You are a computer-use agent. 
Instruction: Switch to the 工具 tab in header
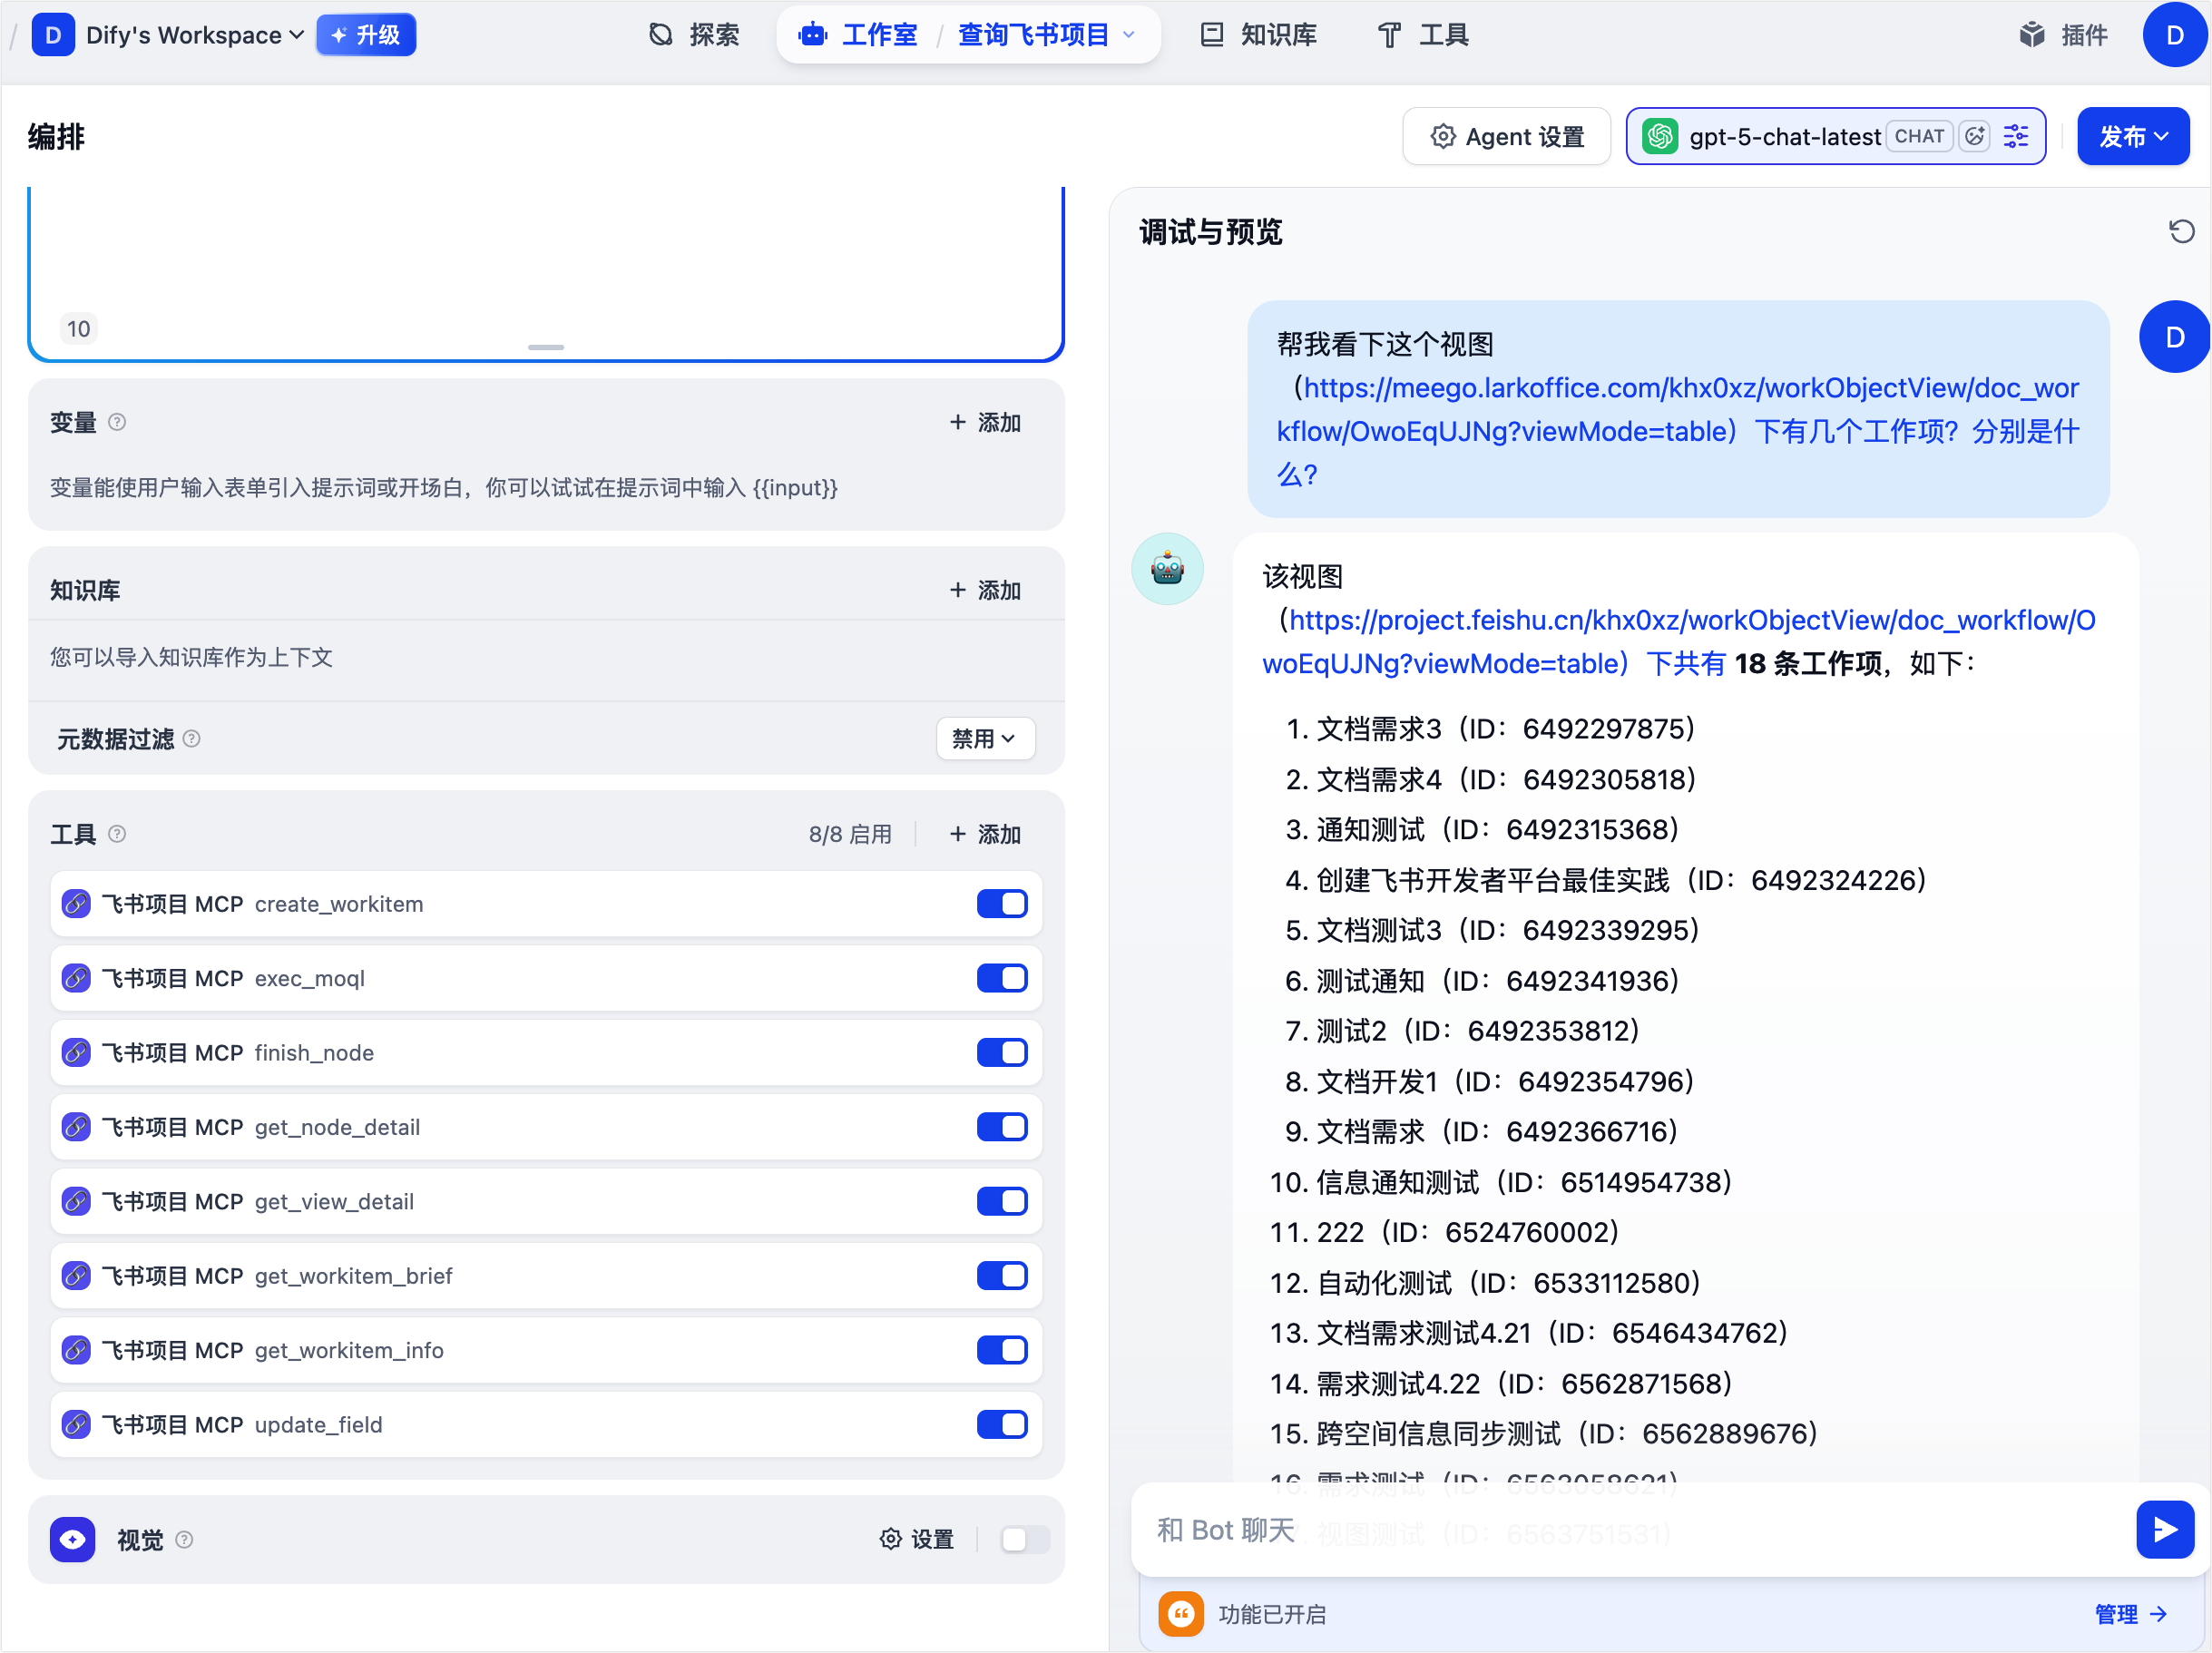tap(1423, 35)
